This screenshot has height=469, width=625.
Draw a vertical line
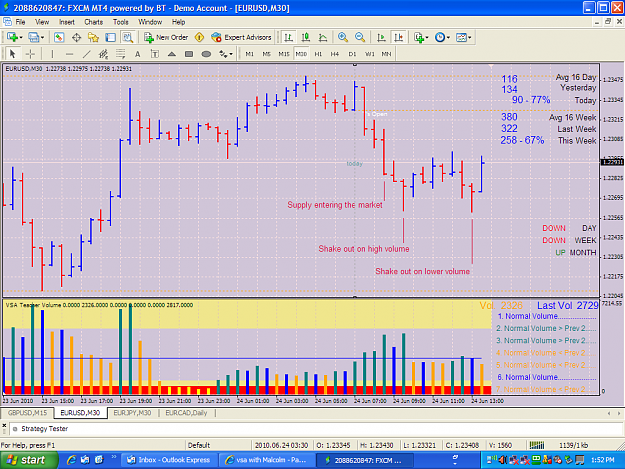(52, 54)
